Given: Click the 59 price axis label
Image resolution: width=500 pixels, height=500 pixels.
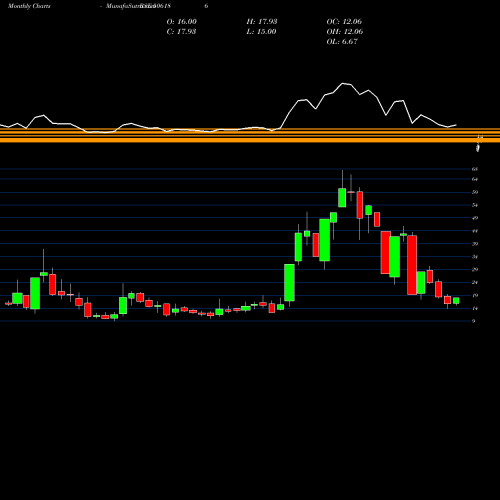Looking at the screenshot, I should point(475,192).
